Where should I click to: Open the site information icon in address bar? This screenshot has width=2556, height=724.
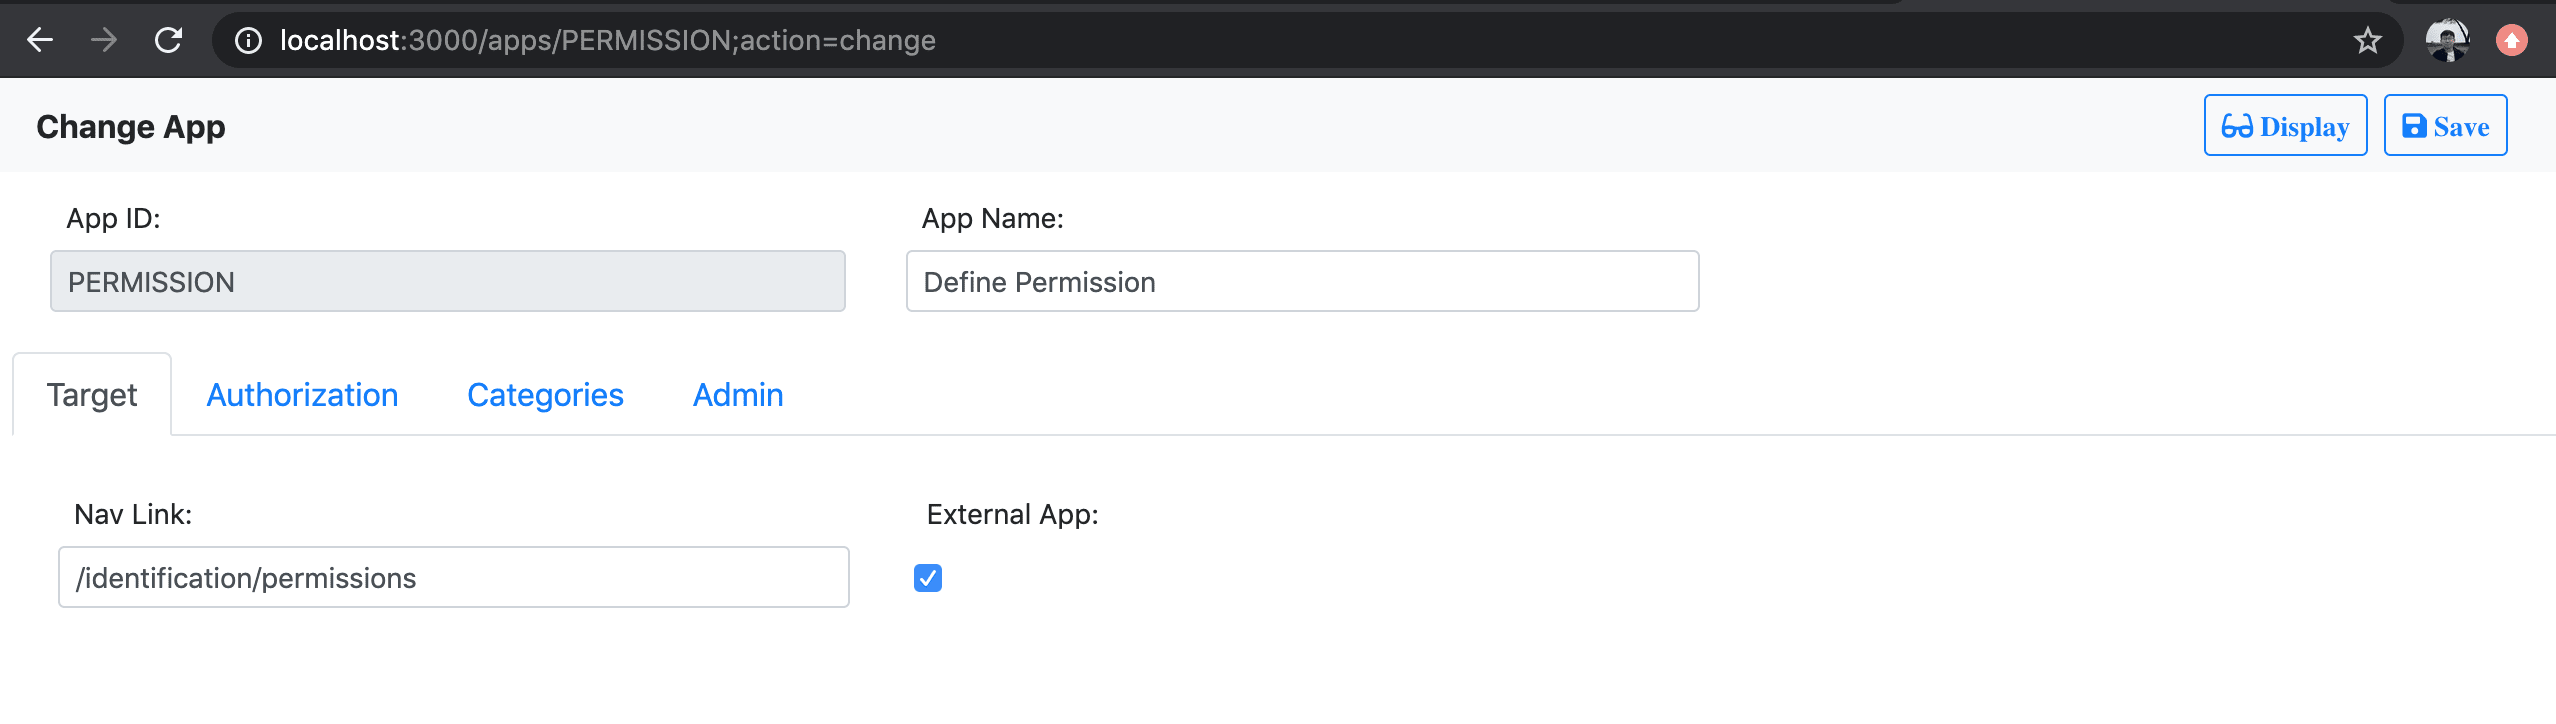pyautogui.click(x=248, y=40)
